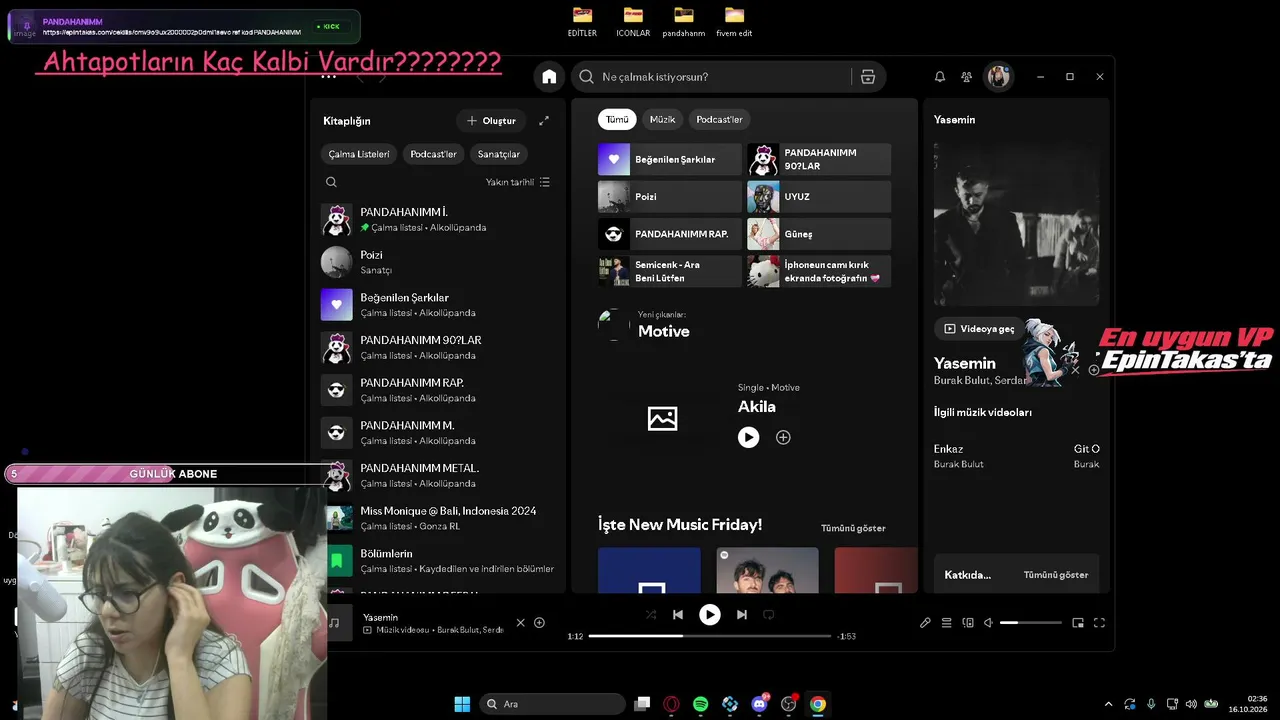Screen dimensions: 1280x720
Task: Toggle play/pause in player bar
Action: [x=709, y=615]
